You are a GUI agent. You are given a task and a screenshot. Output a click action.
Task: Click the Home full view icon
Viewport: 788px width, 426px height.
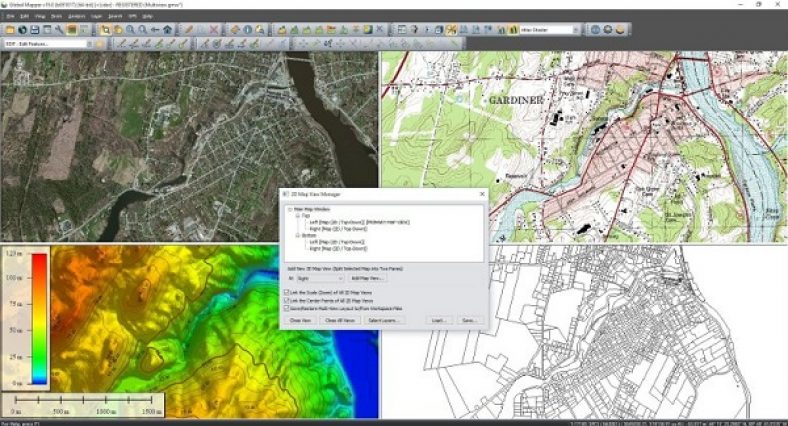point(168,30)
